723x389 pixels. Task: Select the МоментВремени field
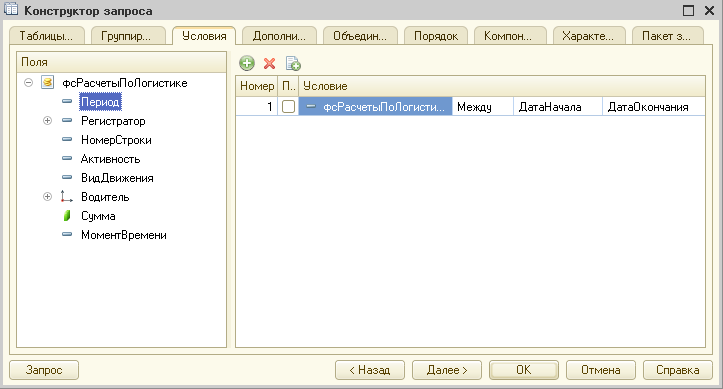(124, 235)
